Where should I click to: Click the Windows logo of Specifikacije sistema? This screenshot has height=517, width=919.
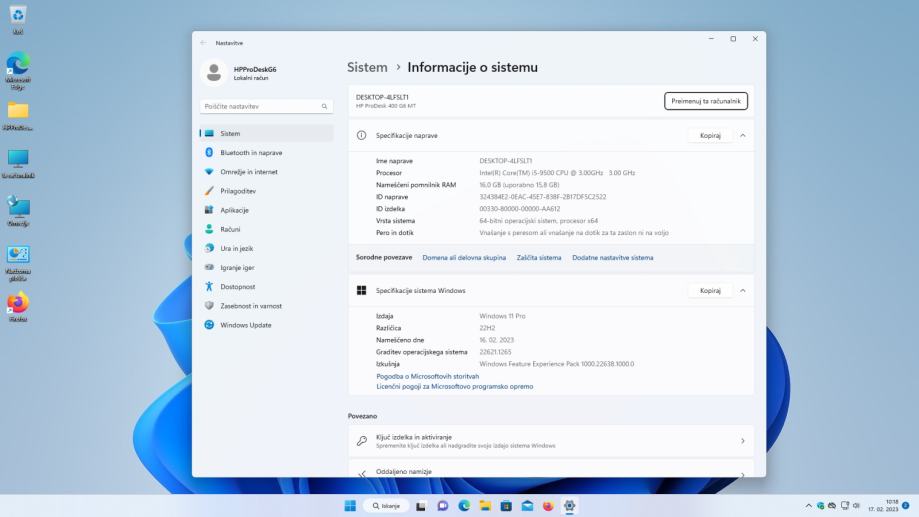(362, 291)
